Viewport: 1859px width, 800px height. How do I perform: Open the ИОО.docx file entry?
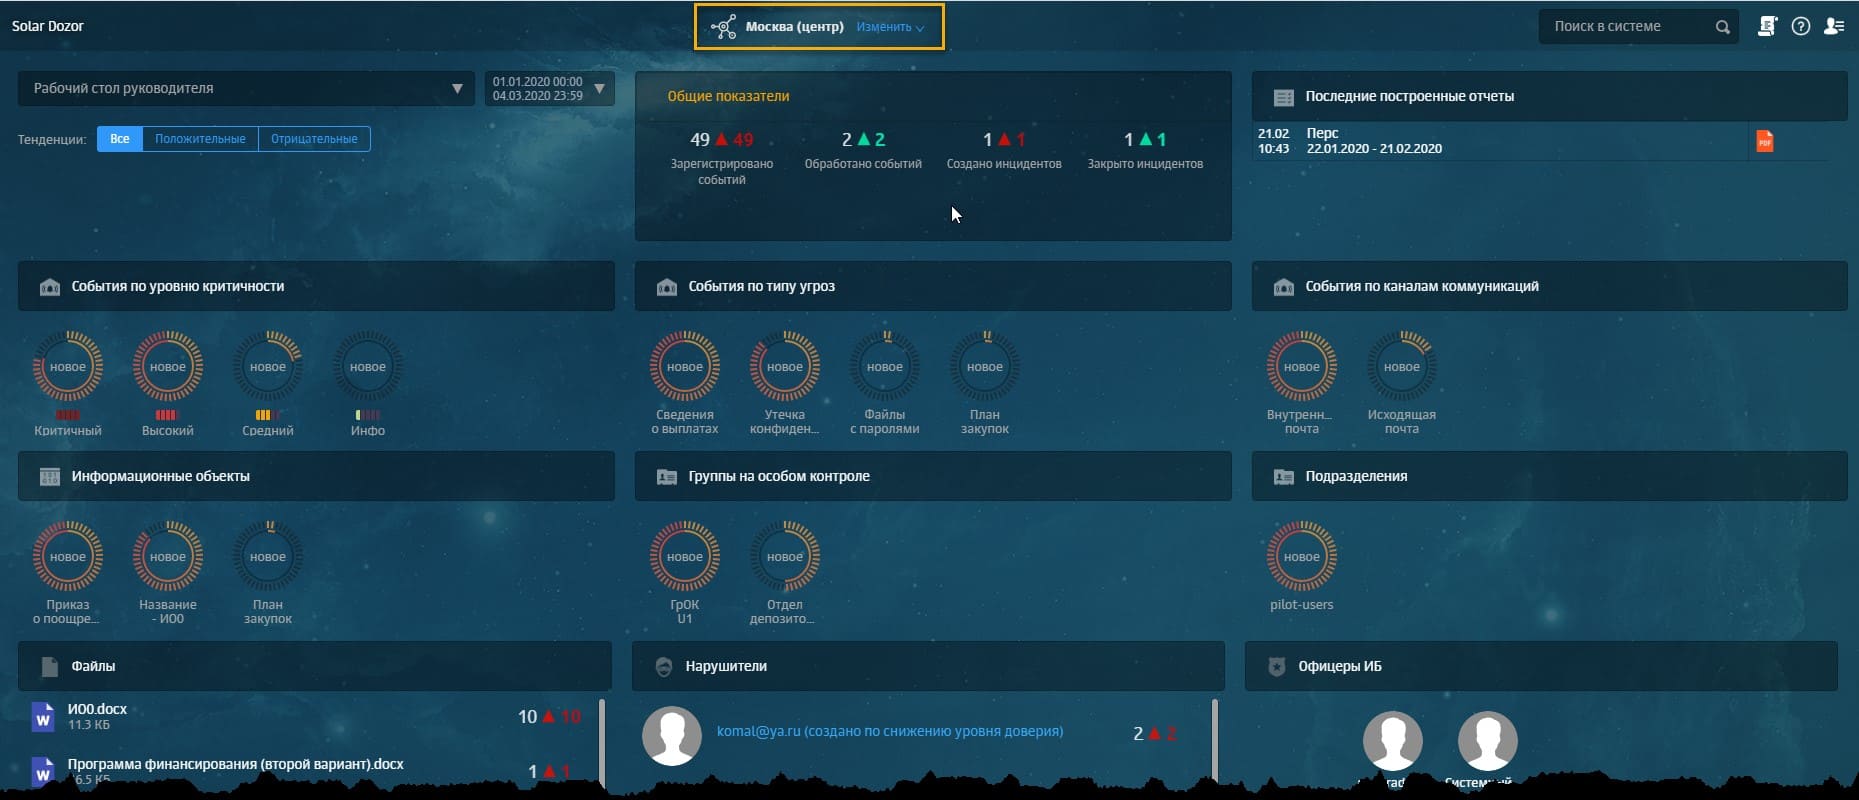98,709
